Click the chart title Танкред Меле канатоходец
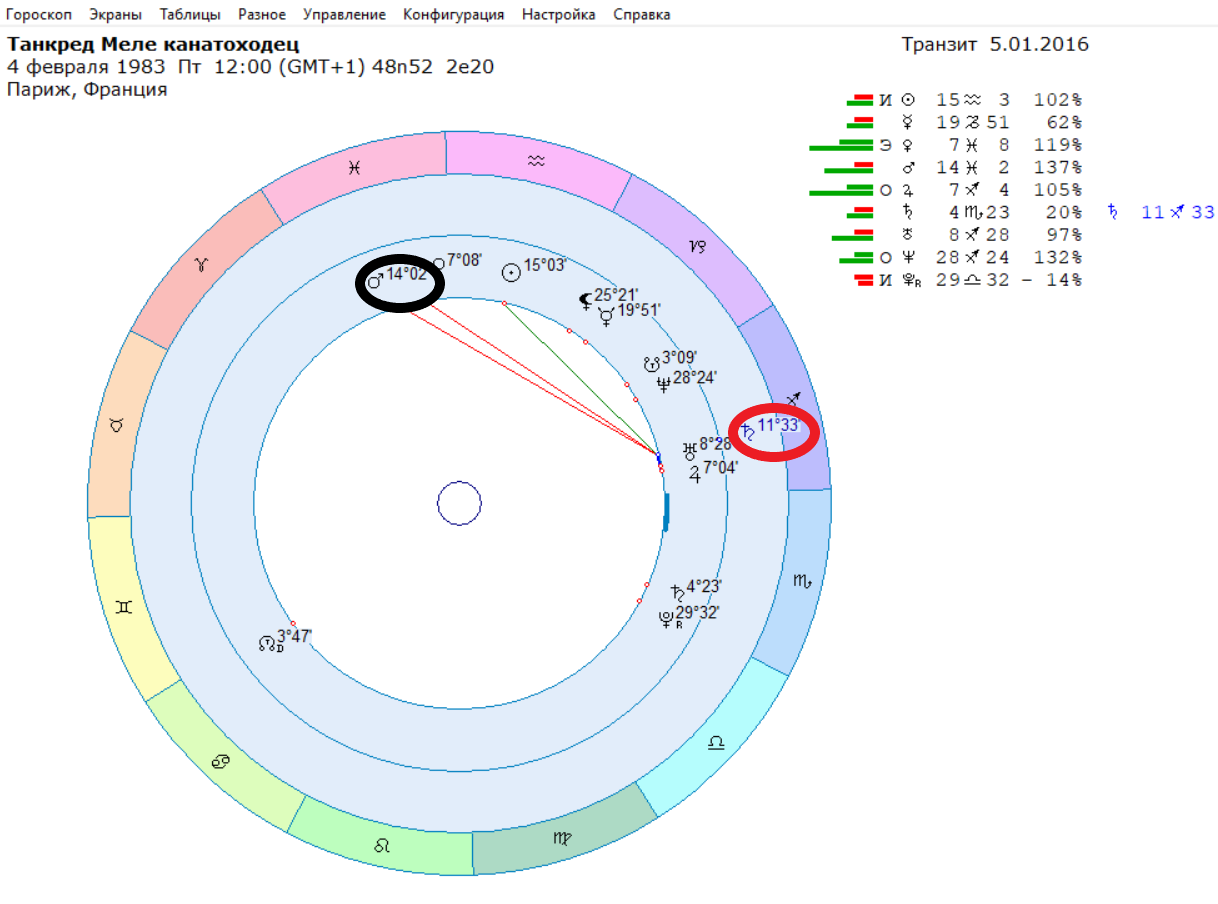Viewport: 1218px width, 904px height. pyautogui.click(x=153, y=45)
